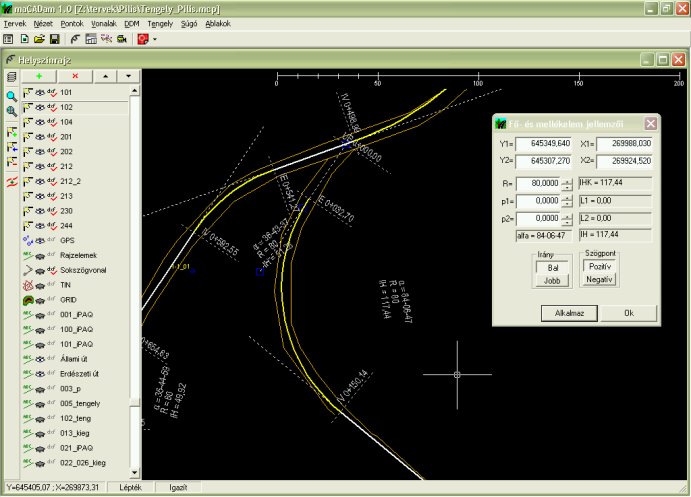This screenshot has height=497, width=691.
Task: Click the GPS layer's blue points icon
Action: 28,241
